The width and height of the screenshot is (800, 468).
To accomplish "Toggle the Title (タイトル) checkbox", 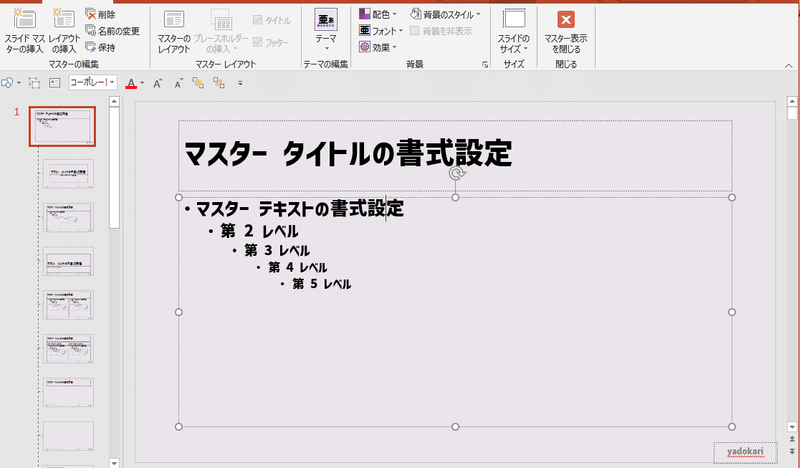I will (x=258, y=20).
